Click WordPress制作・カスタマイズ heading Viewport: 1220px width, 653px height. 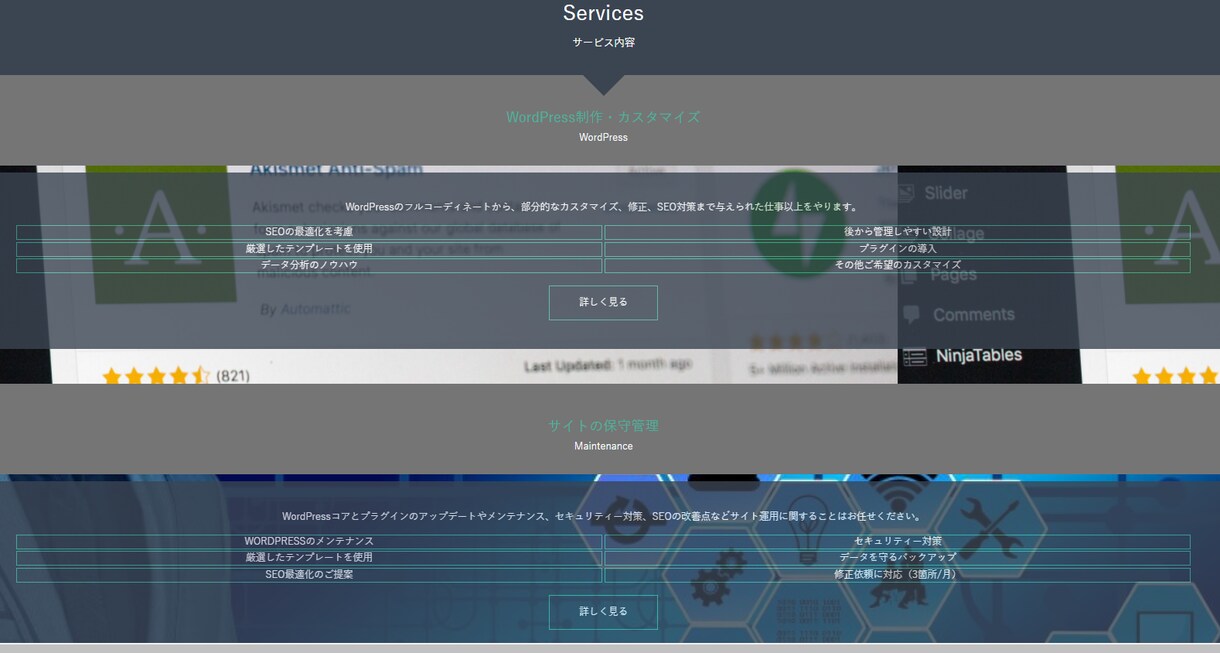coord(603,117)
